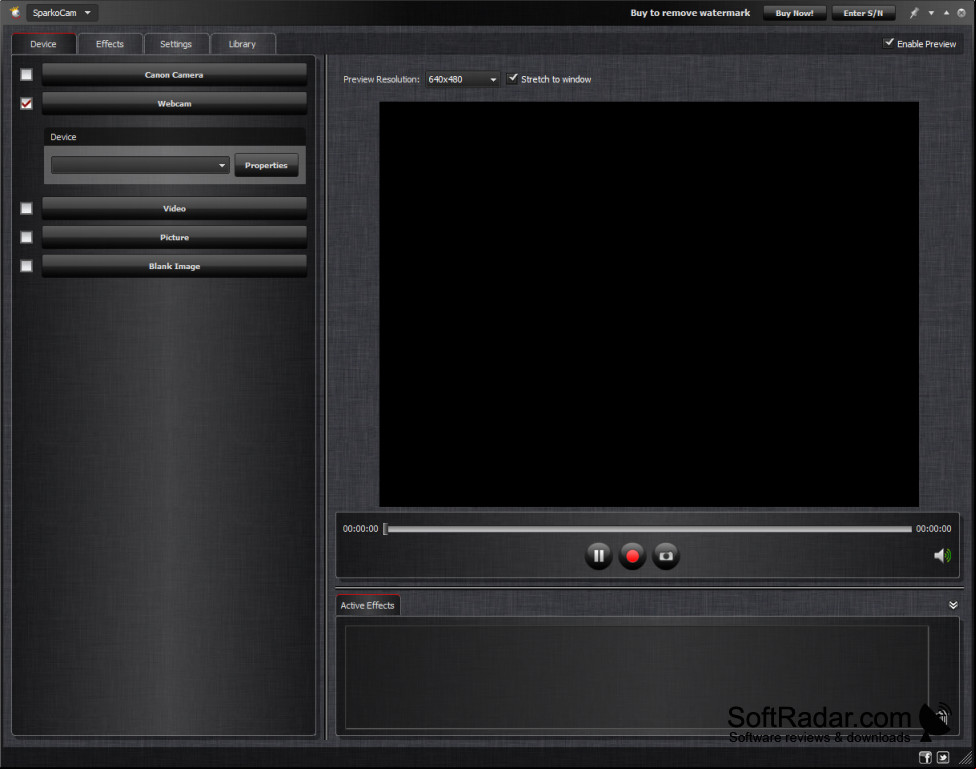Switch to the Device tab

pyautogui.click(x=44, y=44)
